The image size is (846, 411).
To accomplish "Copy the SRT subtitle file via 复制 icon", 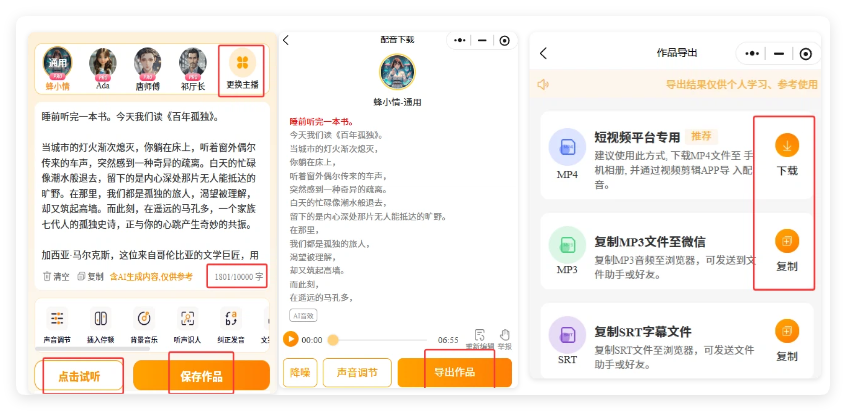I will point(787,331).
